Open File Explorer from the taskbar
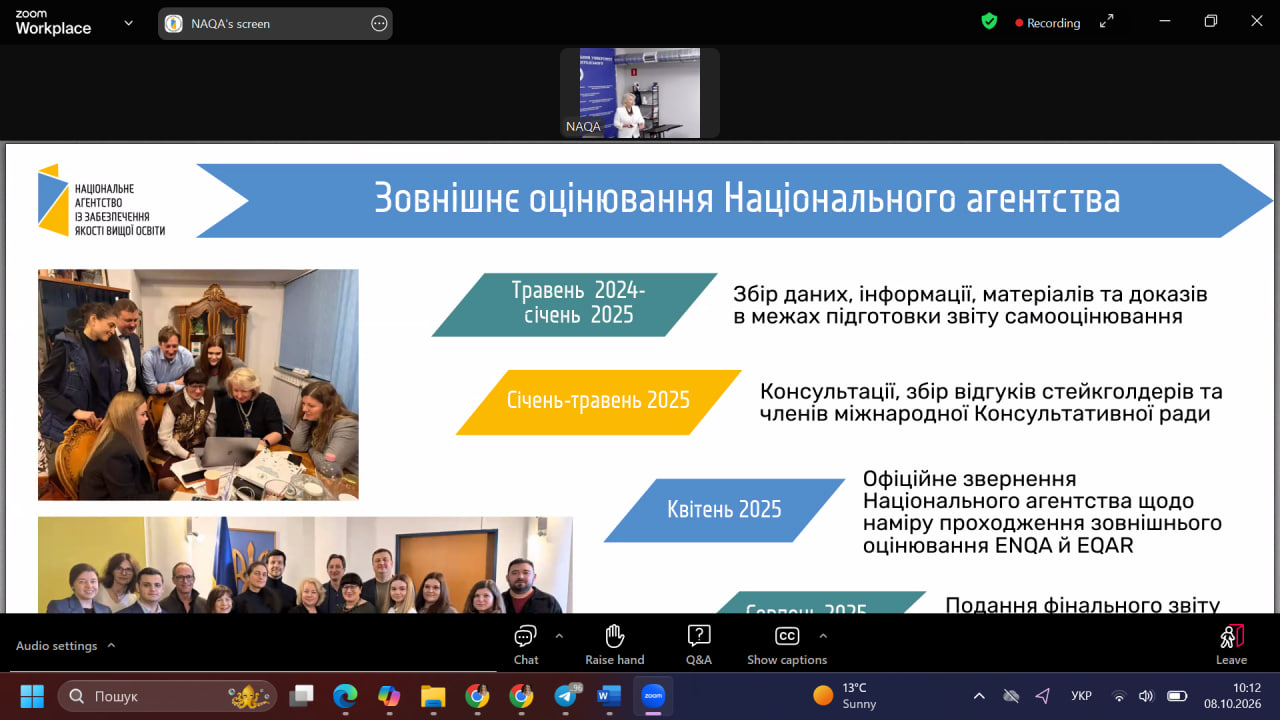The image size is (1280, 720). coord(433,696)
